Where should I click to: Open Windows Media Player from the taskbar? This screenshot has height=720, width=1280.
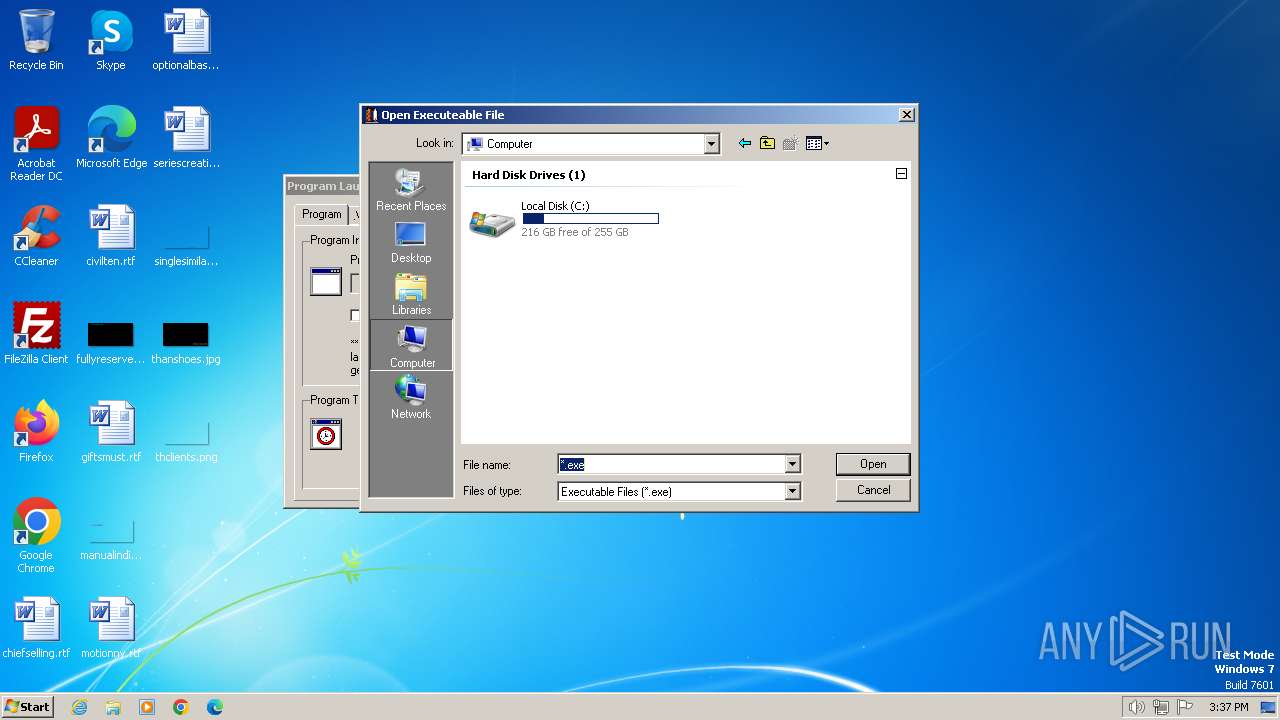[147, 707]
